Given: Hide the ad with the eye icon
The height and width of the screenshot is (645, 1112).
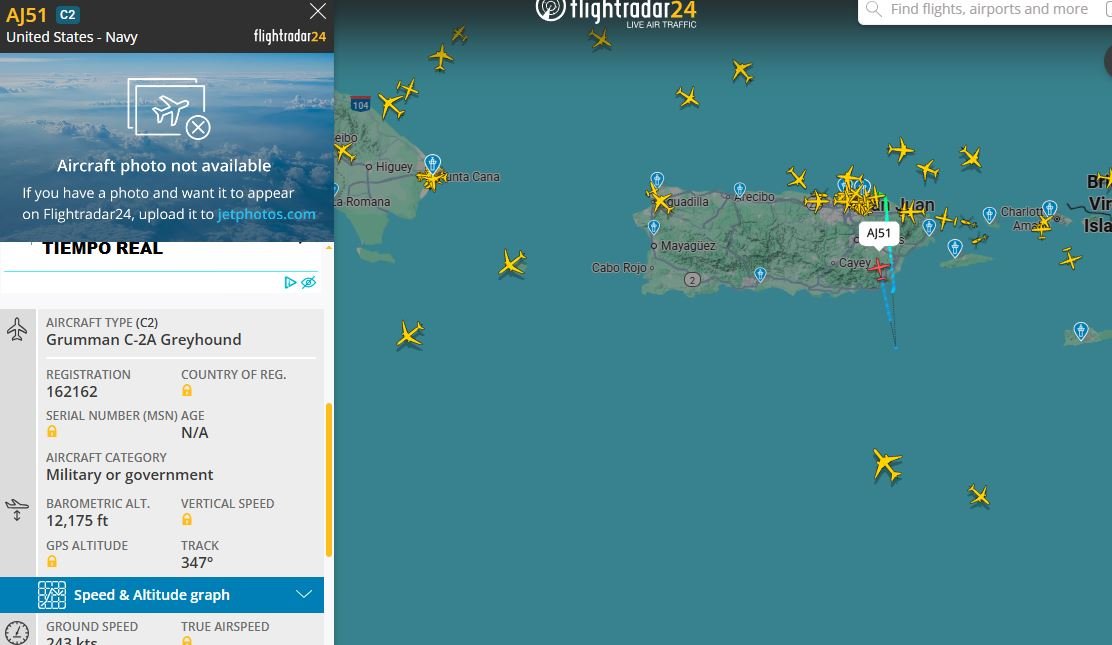Looking at the screenshot, I should pos(308,282).
